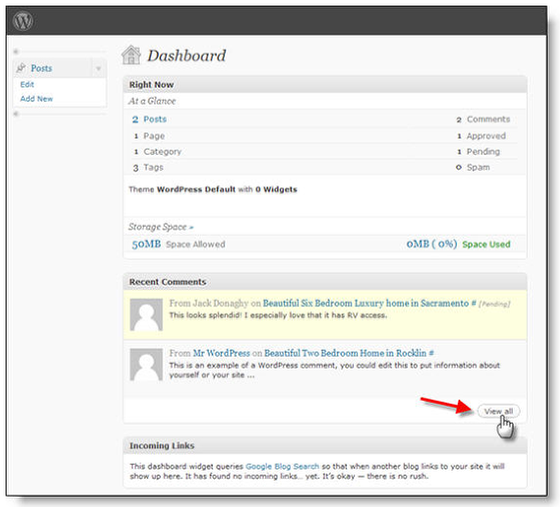Open the 2 Posts count link
This screenshot has height=507, width=560.
tap(135, 119)
